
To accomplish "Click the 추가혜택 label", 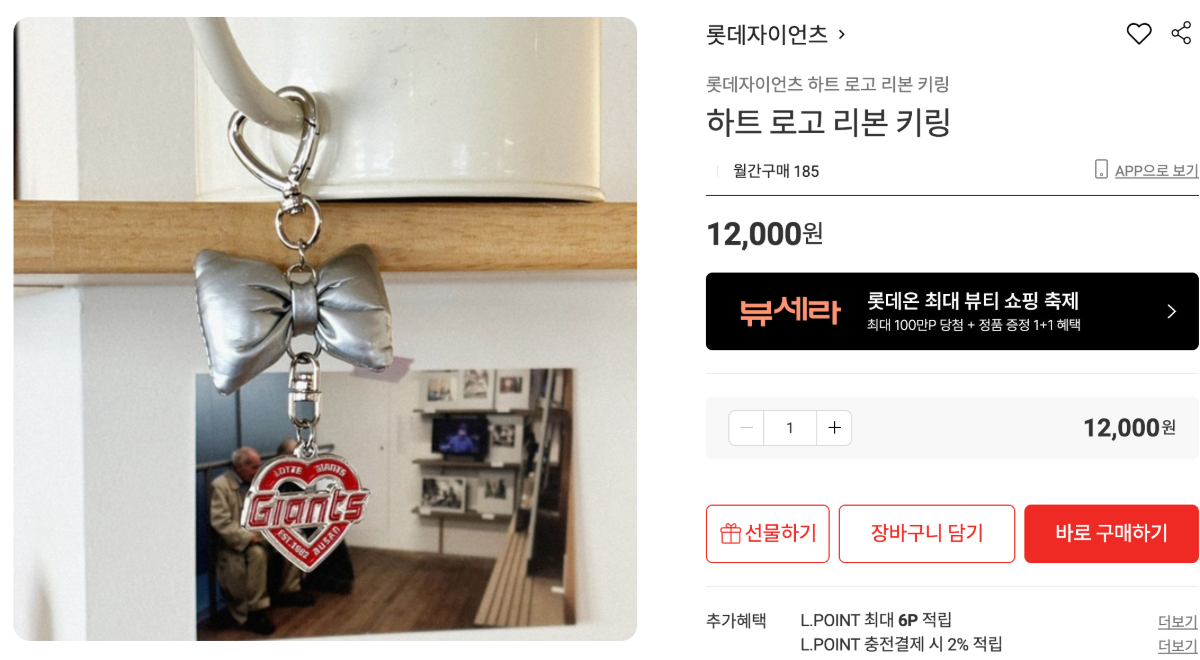I will [736, 620].
